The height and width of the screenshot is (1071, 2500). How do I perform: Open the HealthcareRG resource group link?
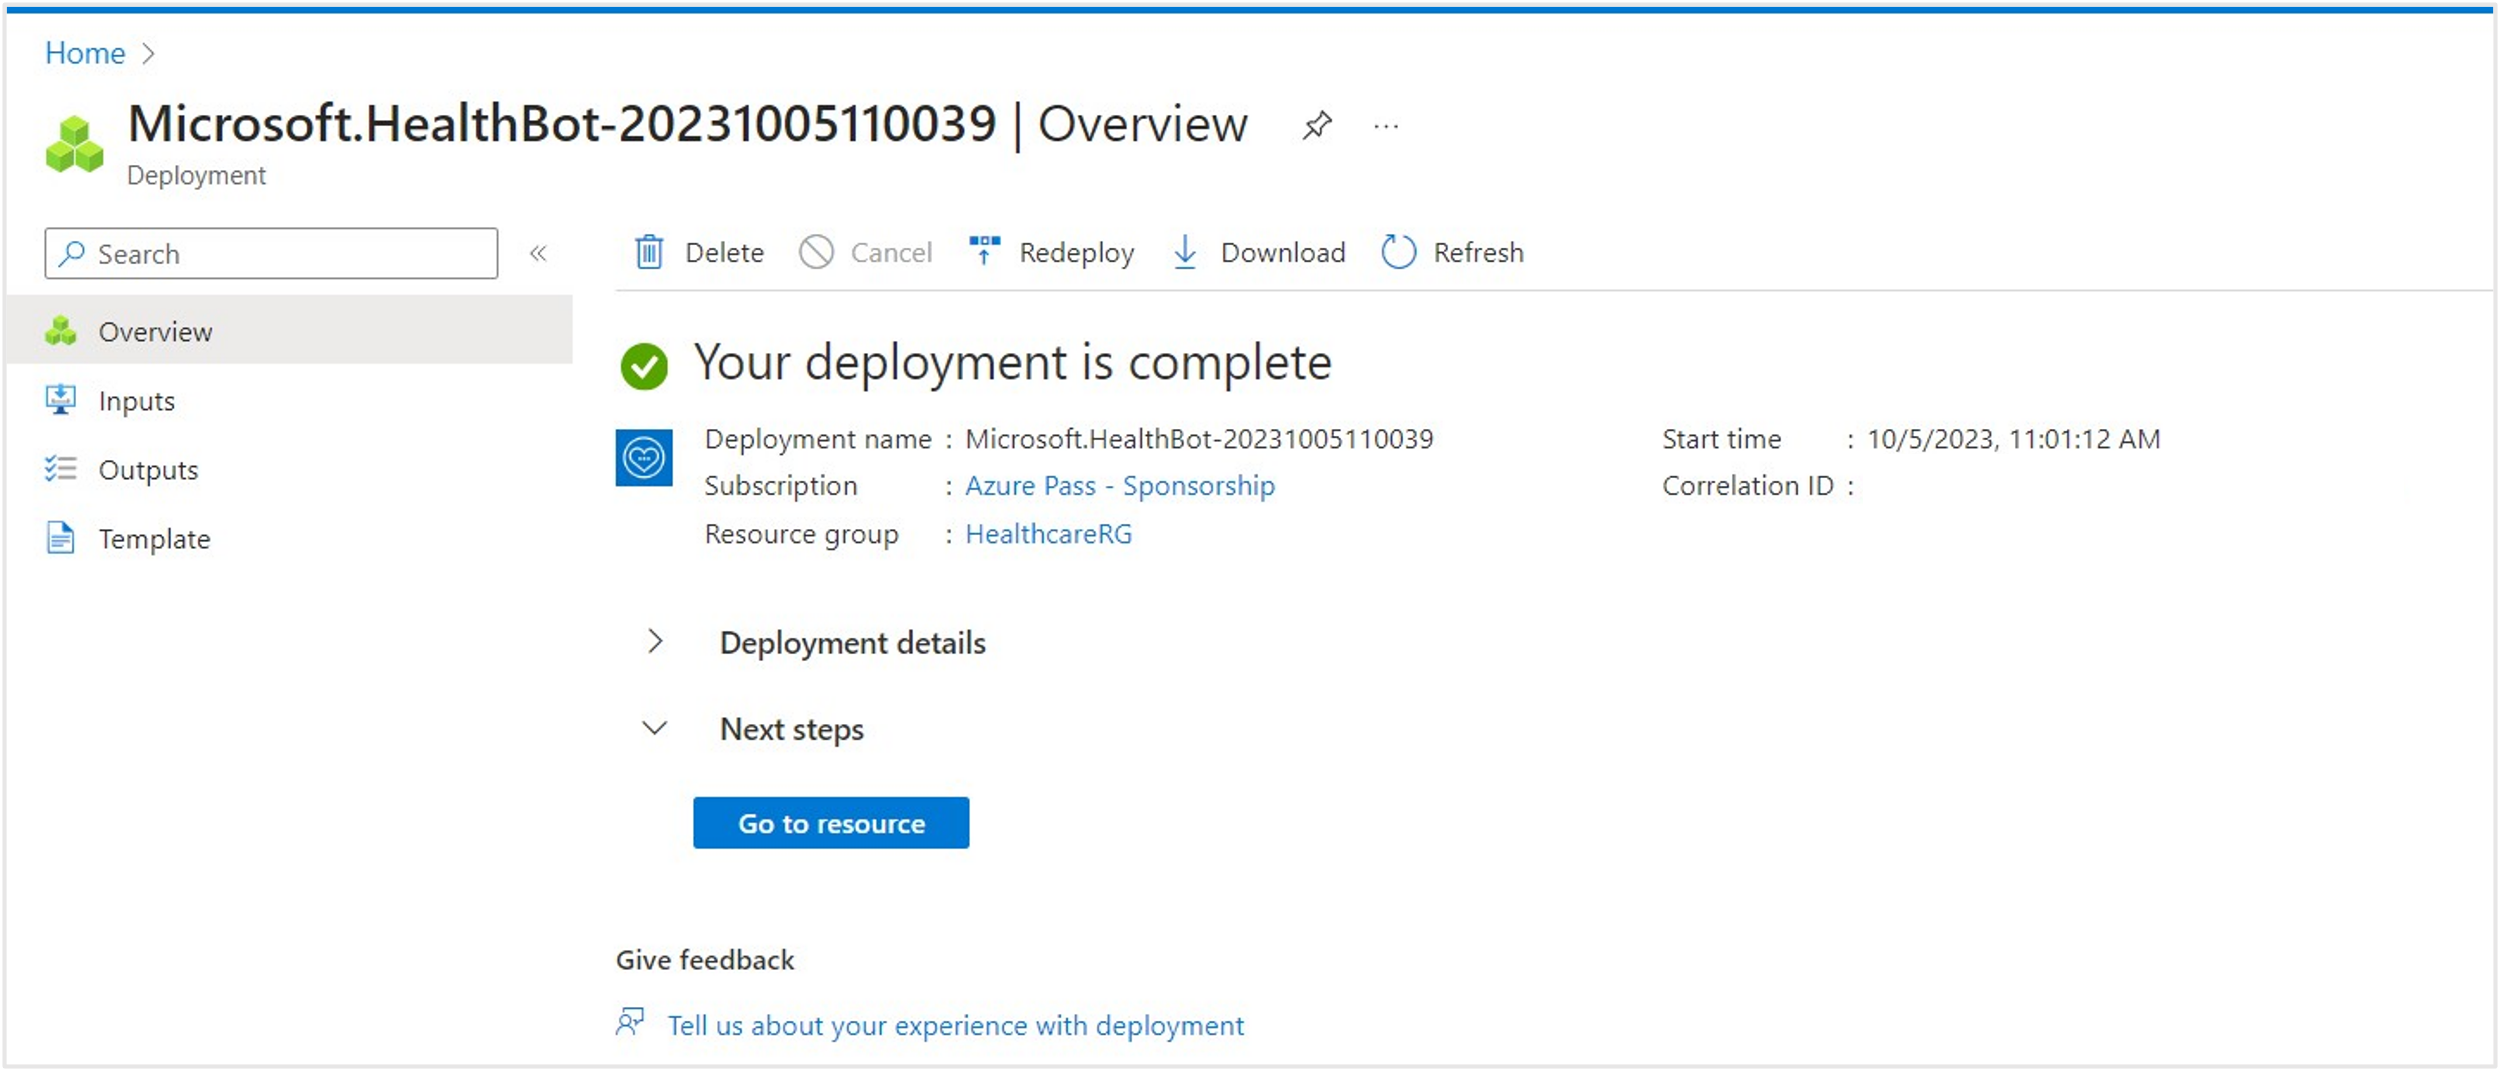1049,534
